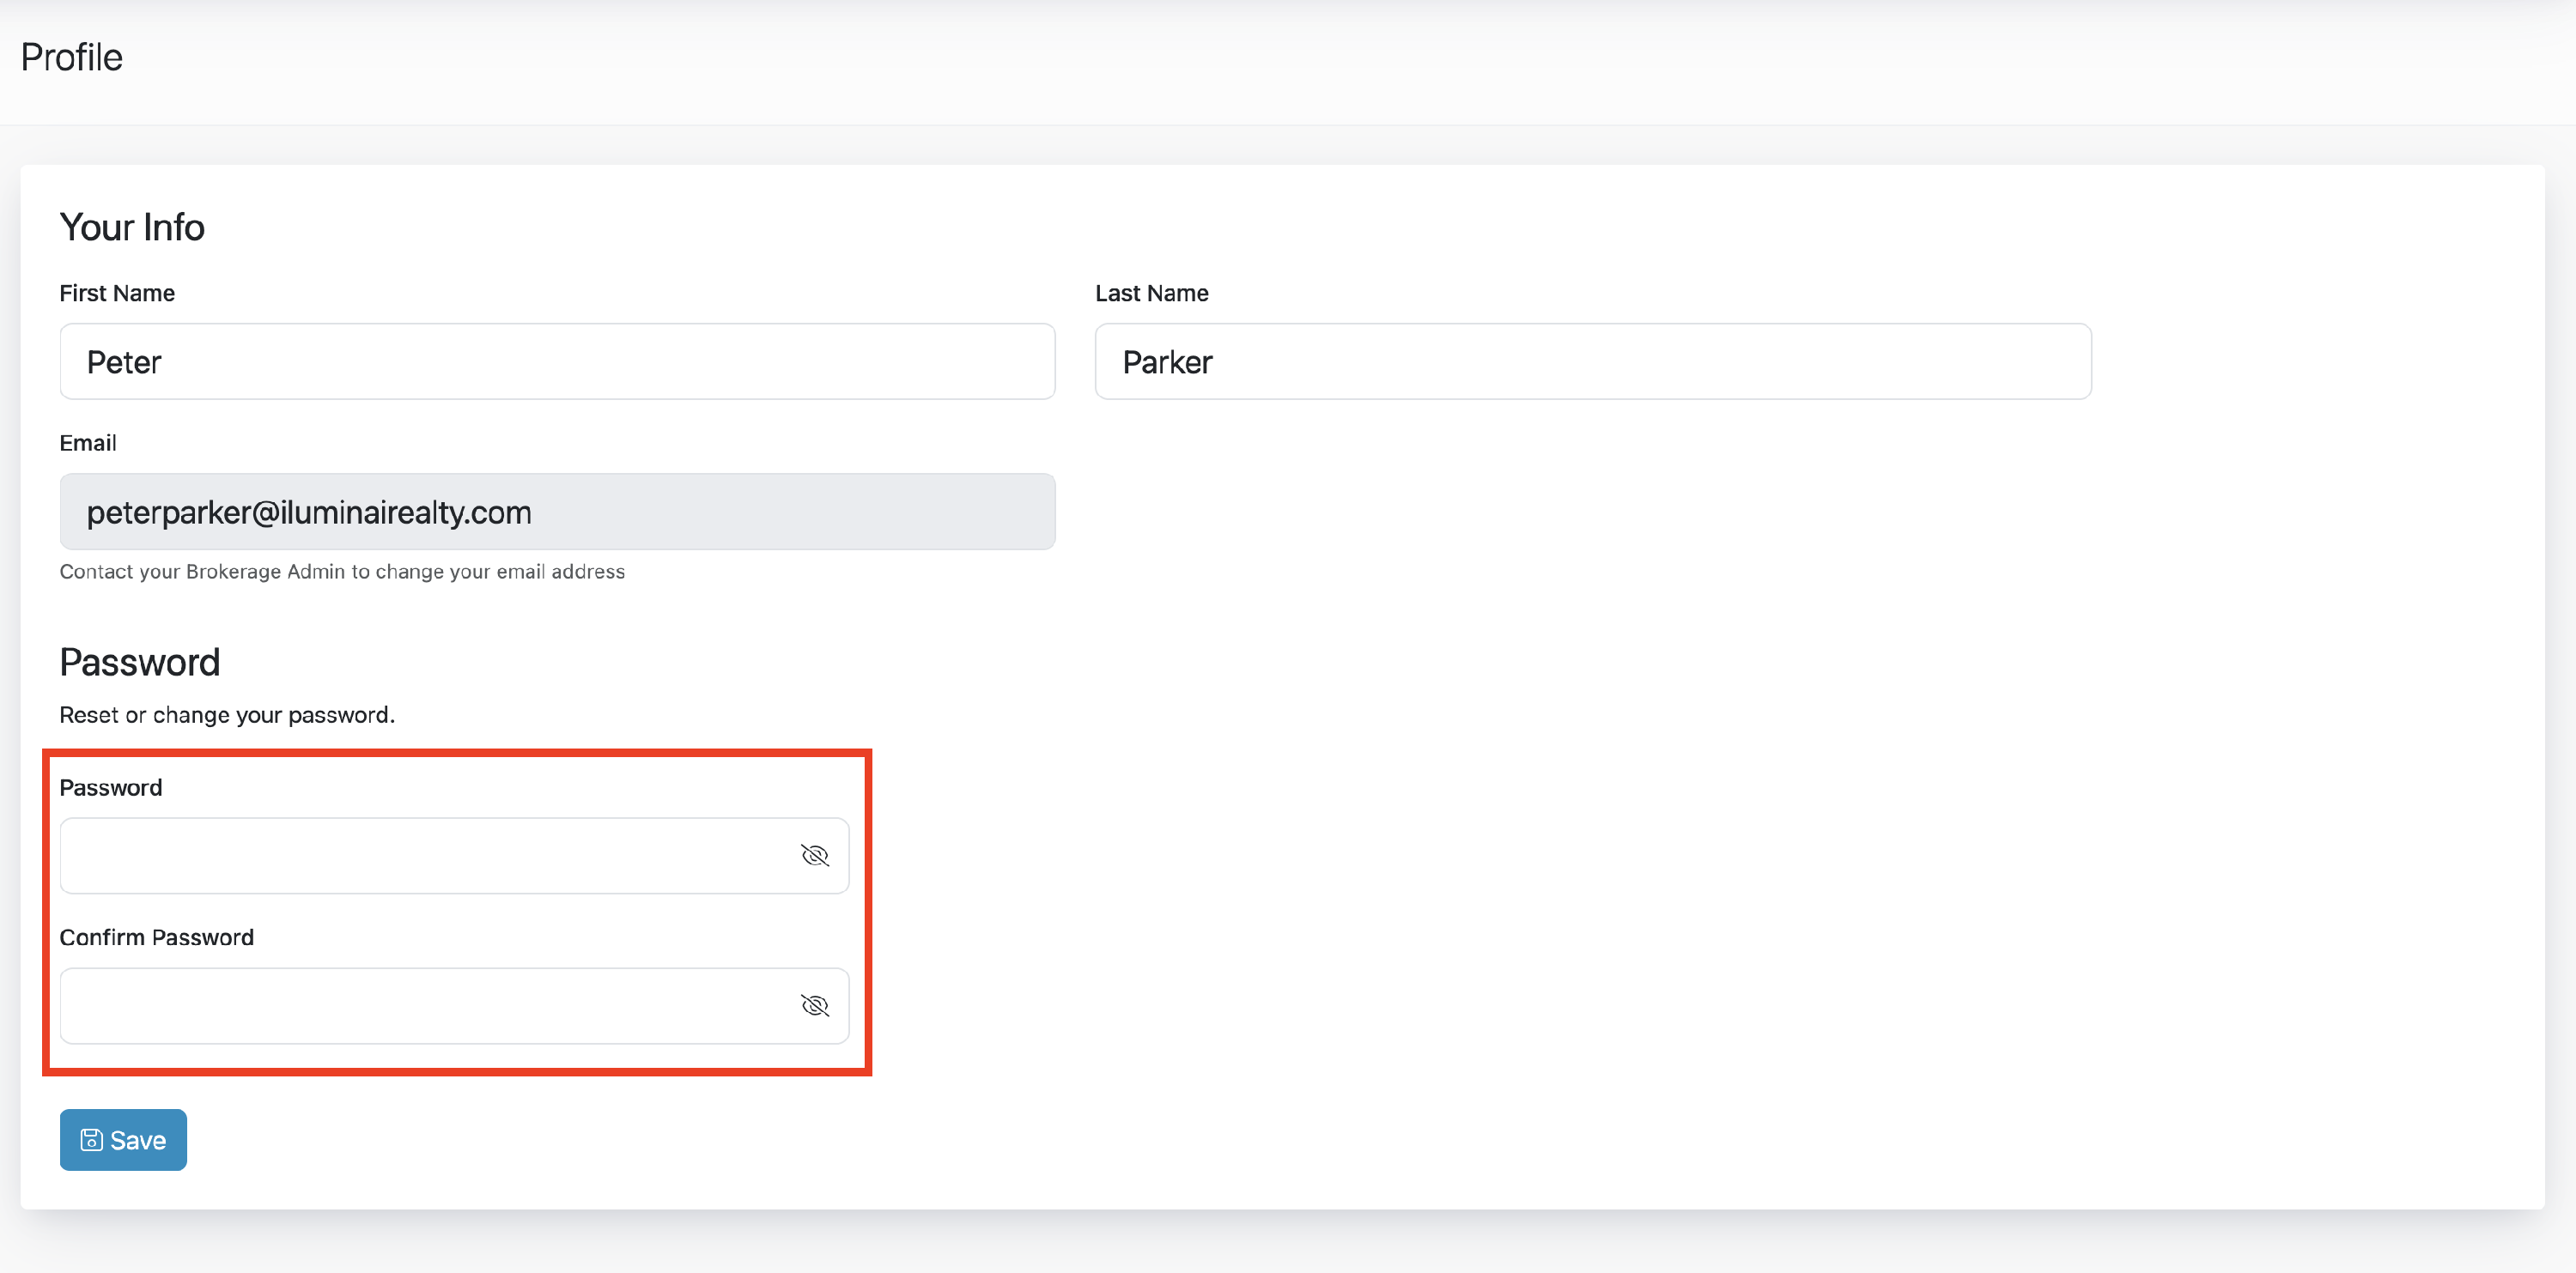Click the 'Contact your Brokerage Admin' help text
This screenshot has height=1273, width=2576.
[342, 571]
